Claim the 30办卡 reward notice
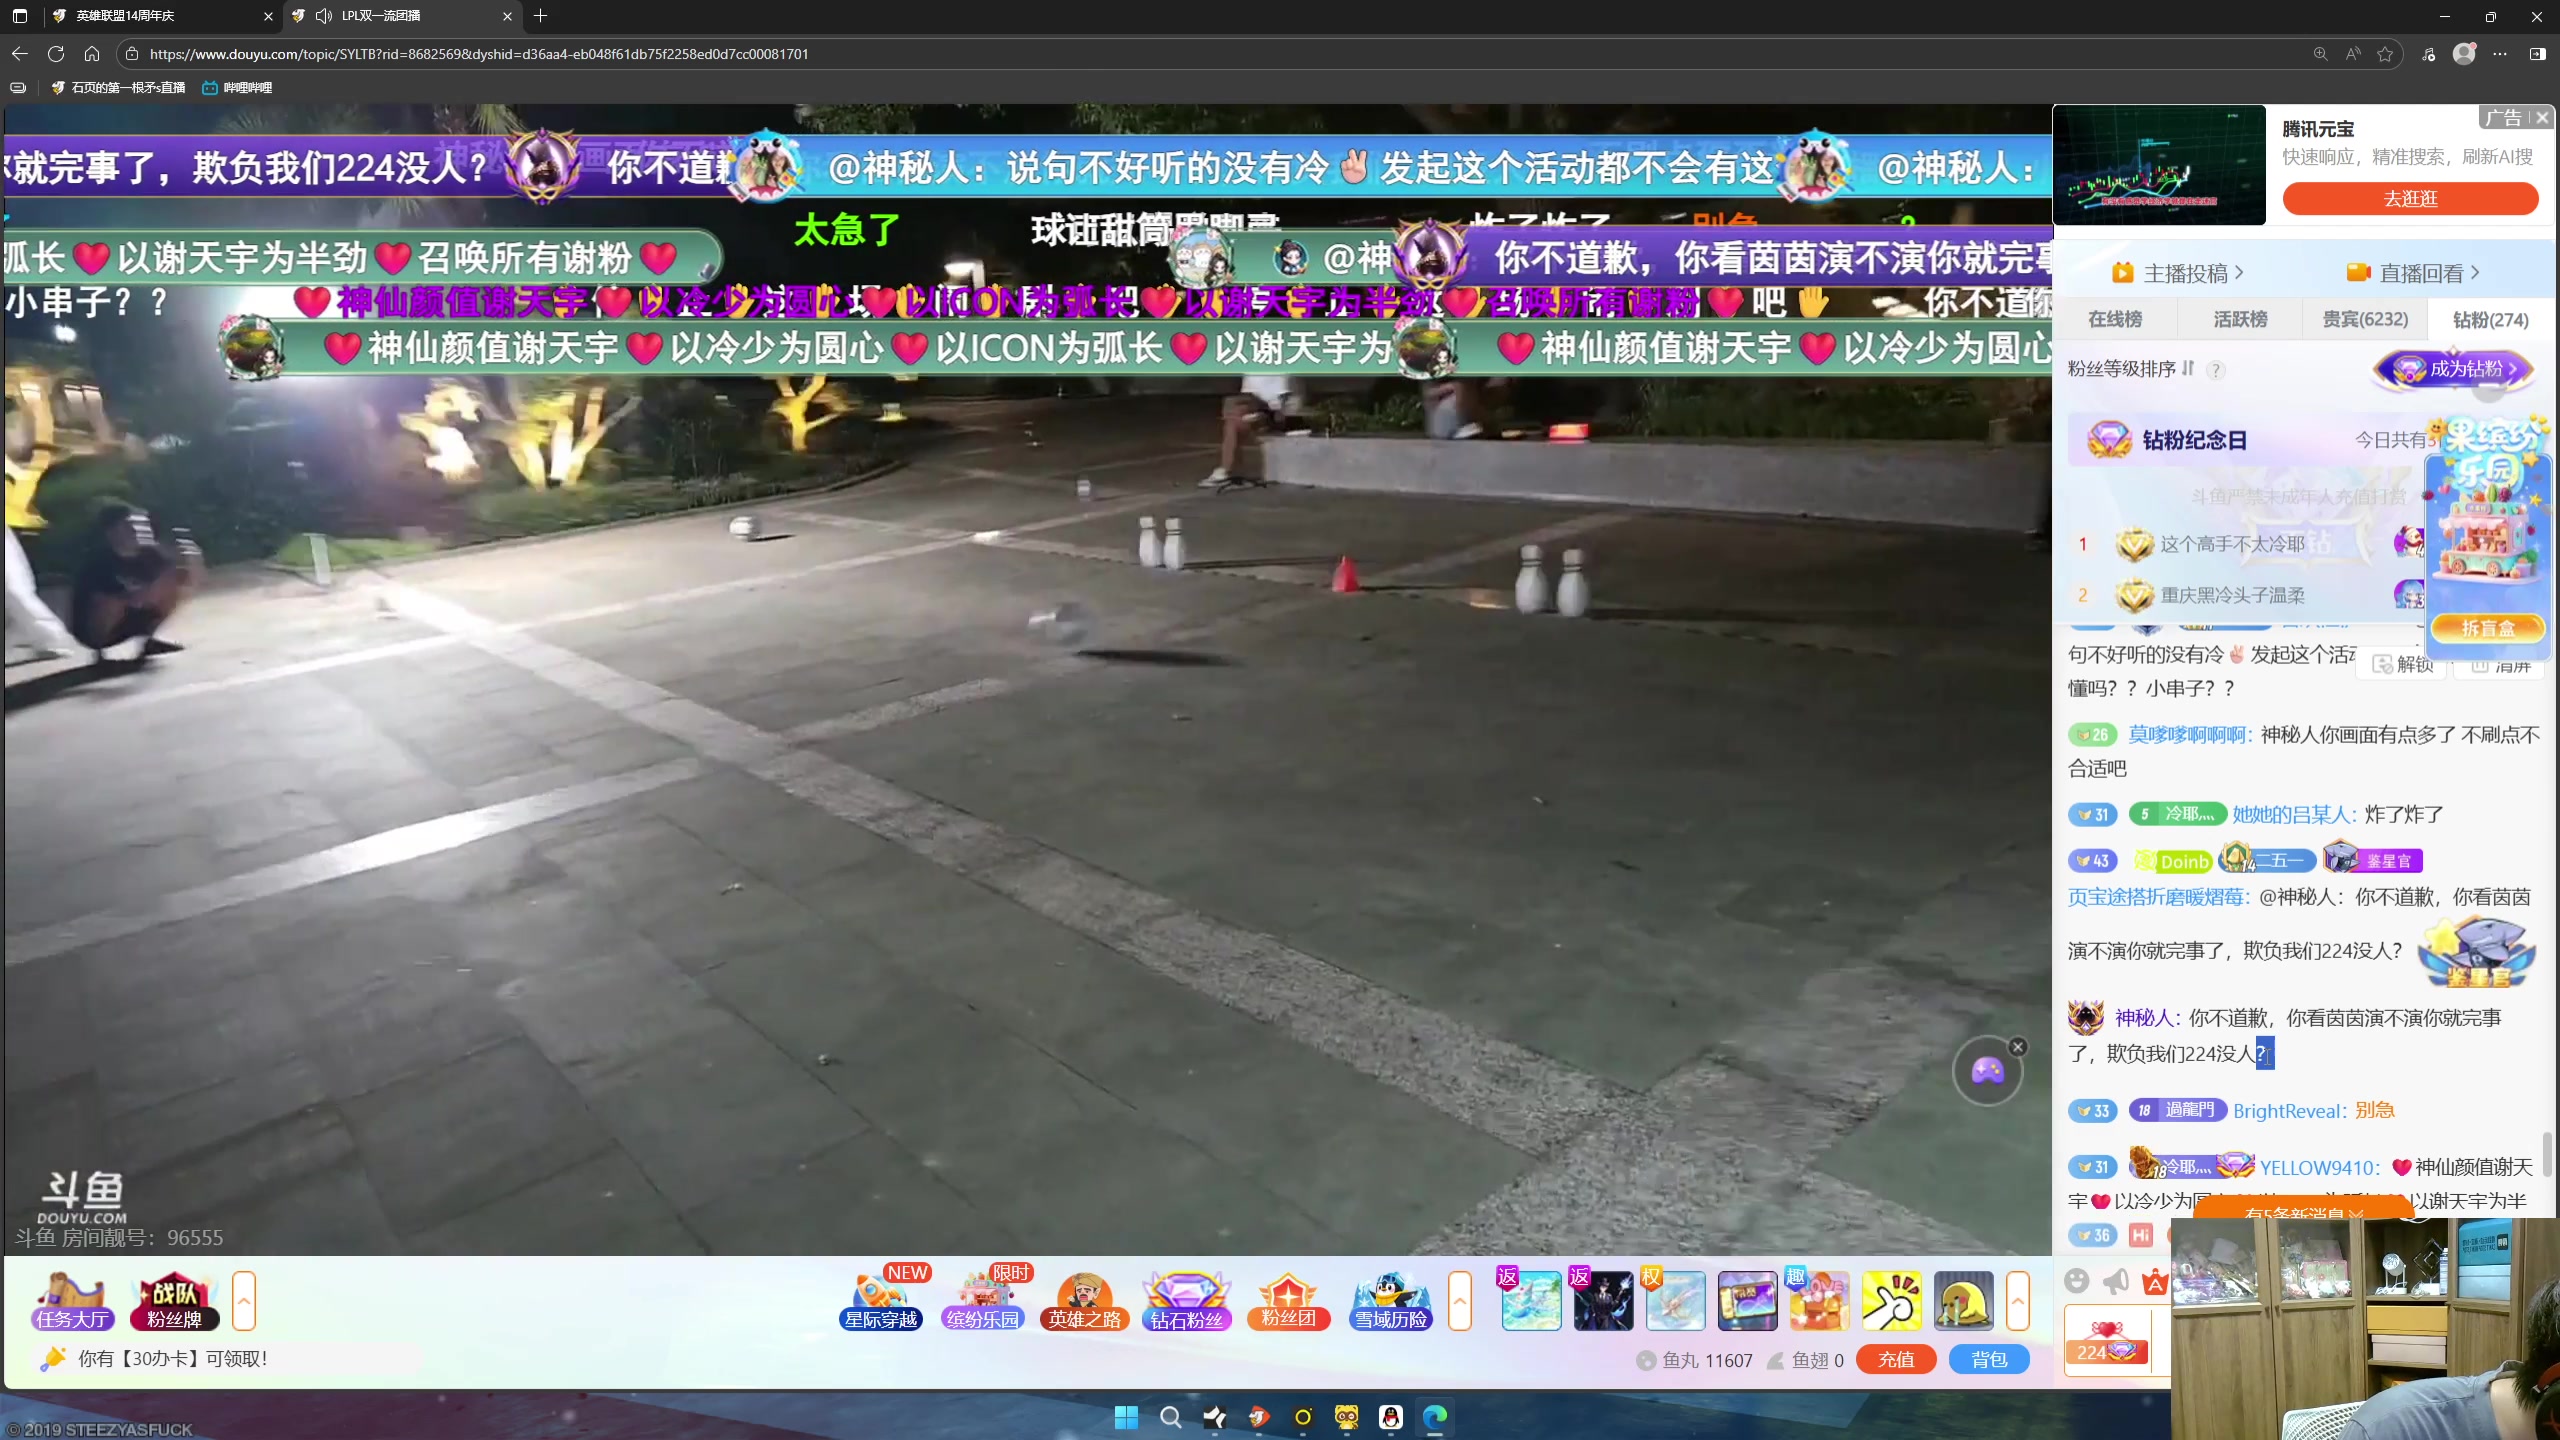 click(172, 1358)
